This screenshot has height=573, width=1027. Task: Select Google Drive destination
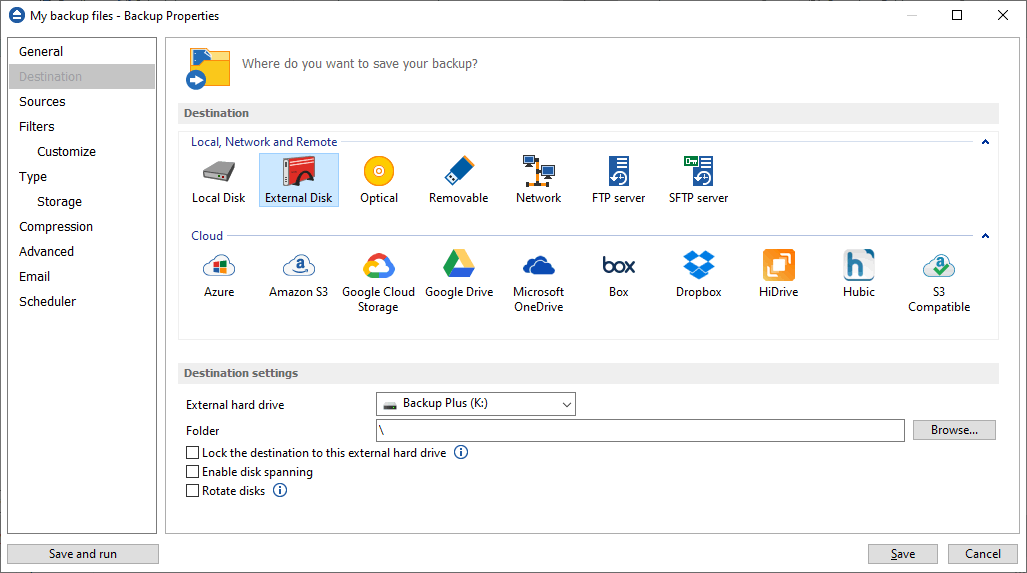click(x=458, y=274)
